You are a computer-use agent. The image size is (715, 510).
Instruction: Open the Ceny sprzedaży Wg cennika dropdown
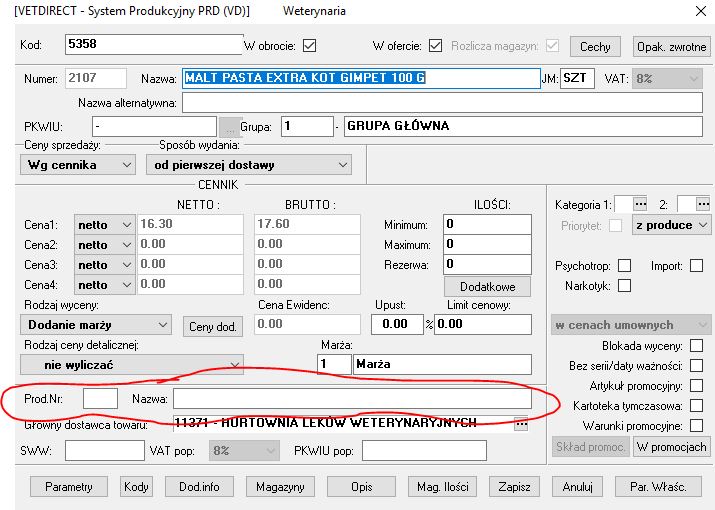[78, 164]
